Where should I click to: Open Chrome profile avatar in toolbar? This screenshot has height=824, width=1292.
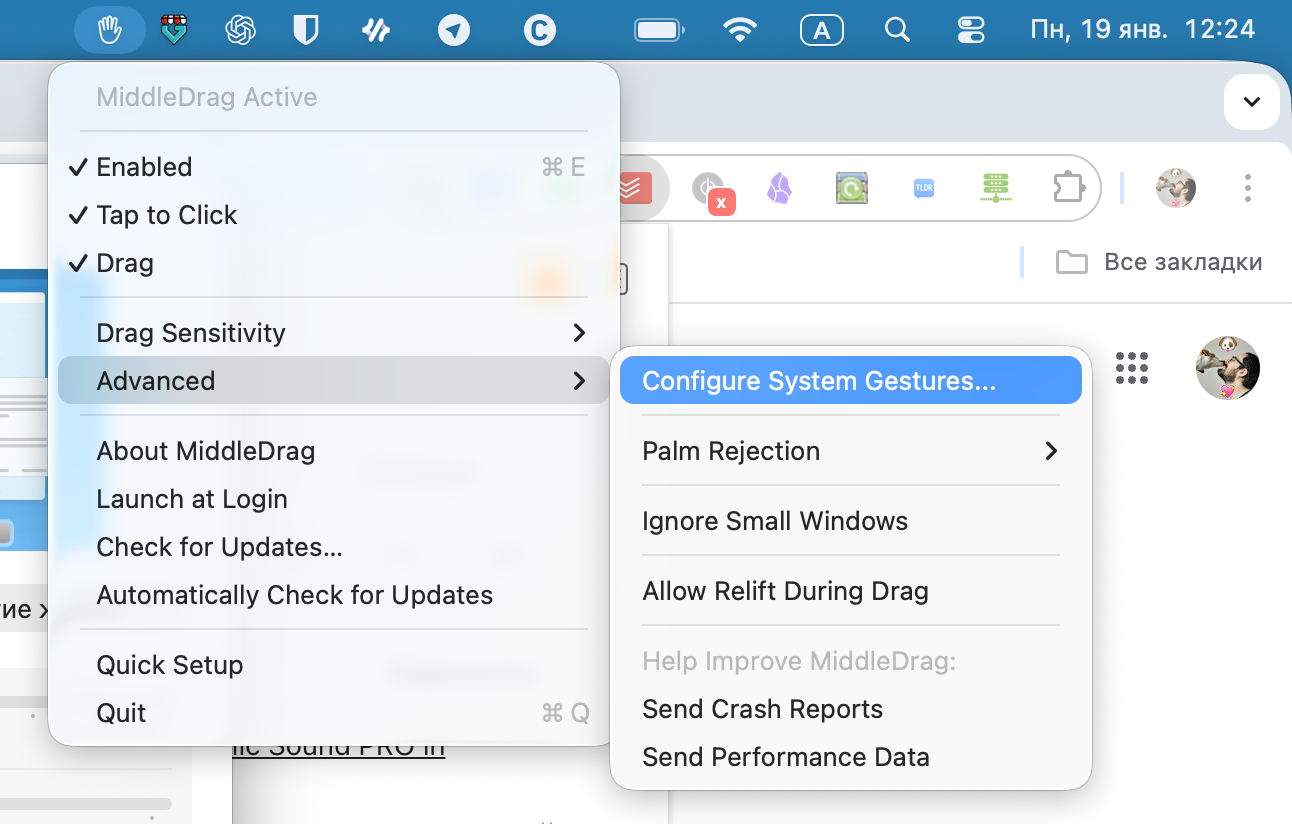coord(1176,188)
